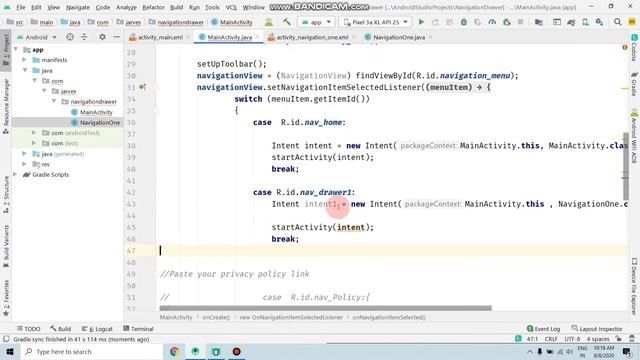Image resolution: width=640 pixels, height=360 pixels.
Task: Collapse the app module node
Action: [x=16, y=49]
